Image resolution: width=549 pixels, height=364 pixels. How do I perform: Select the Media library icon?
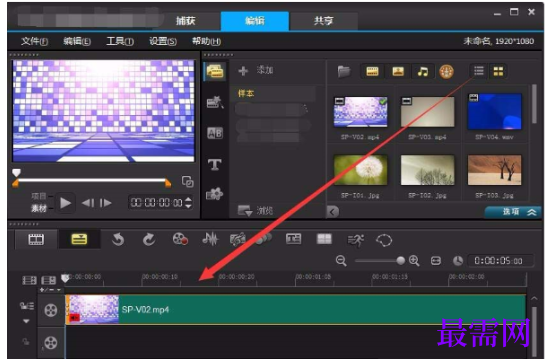click(215, 71)
